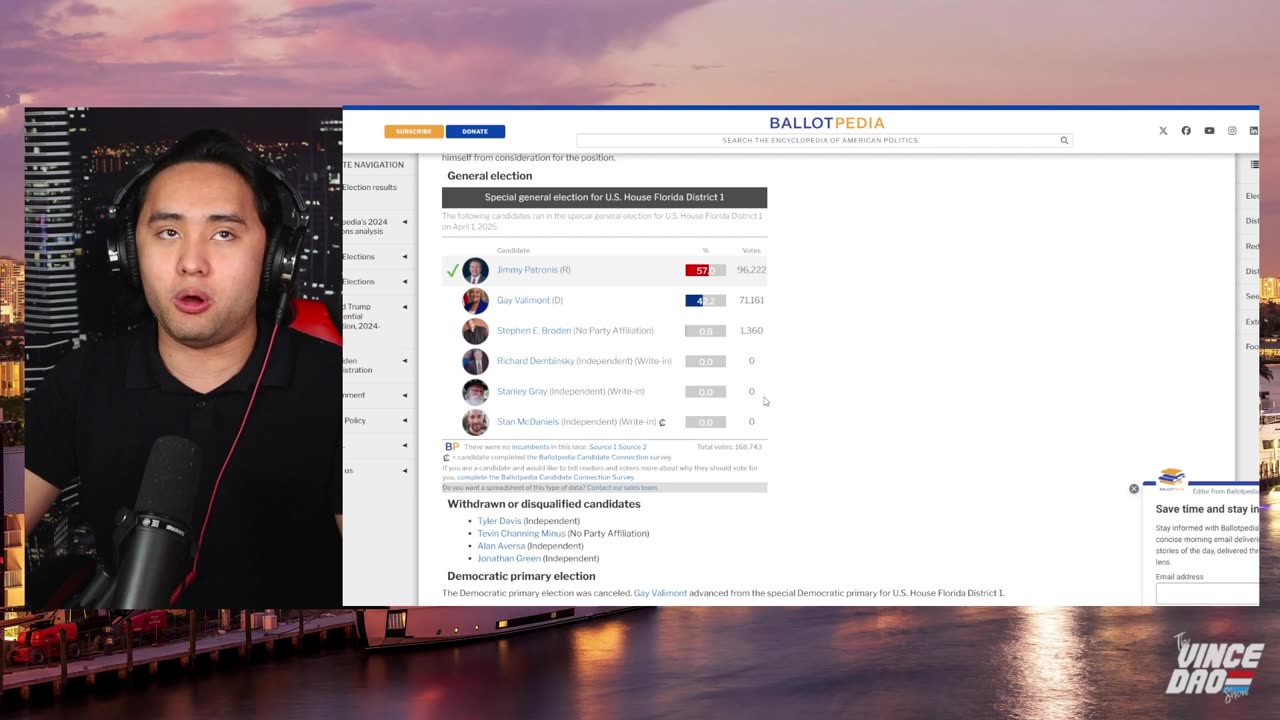Open Jonathan Green link
Viewport: 1280px width, 720px height.
coord(509,558)
